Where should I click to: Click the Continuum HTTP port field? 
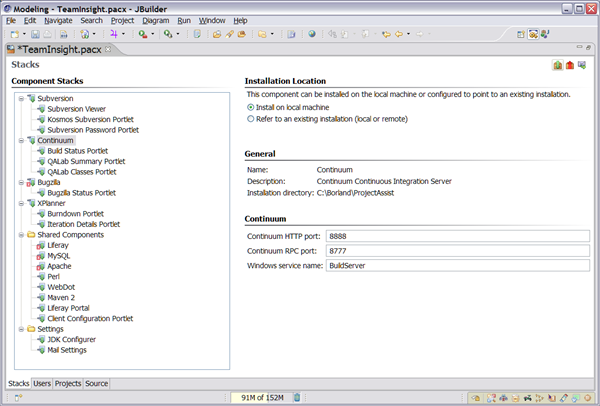[457, 237]
